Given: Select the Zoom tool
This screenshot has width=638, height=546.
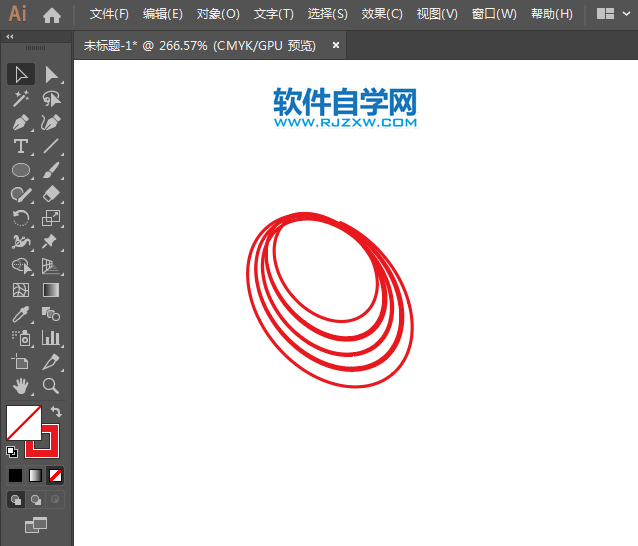Looking at the screenshot, I should 51,386.
